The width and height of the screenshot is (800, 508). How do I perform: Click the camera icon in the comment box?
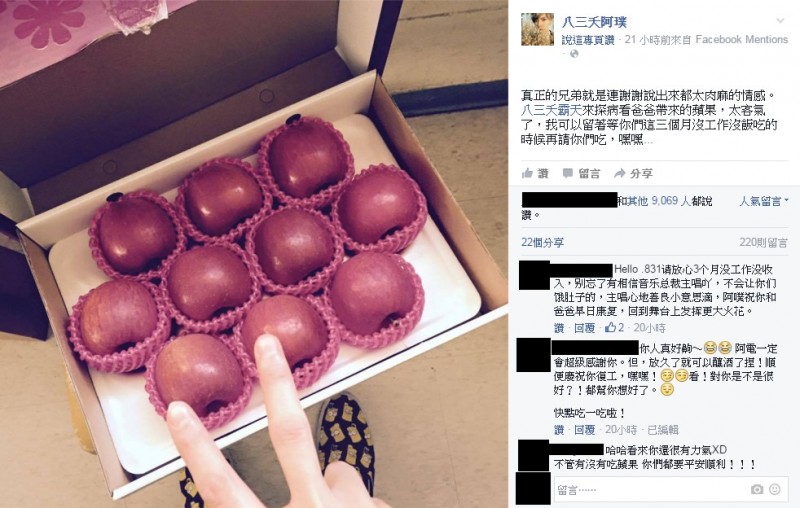coord(757,490)
